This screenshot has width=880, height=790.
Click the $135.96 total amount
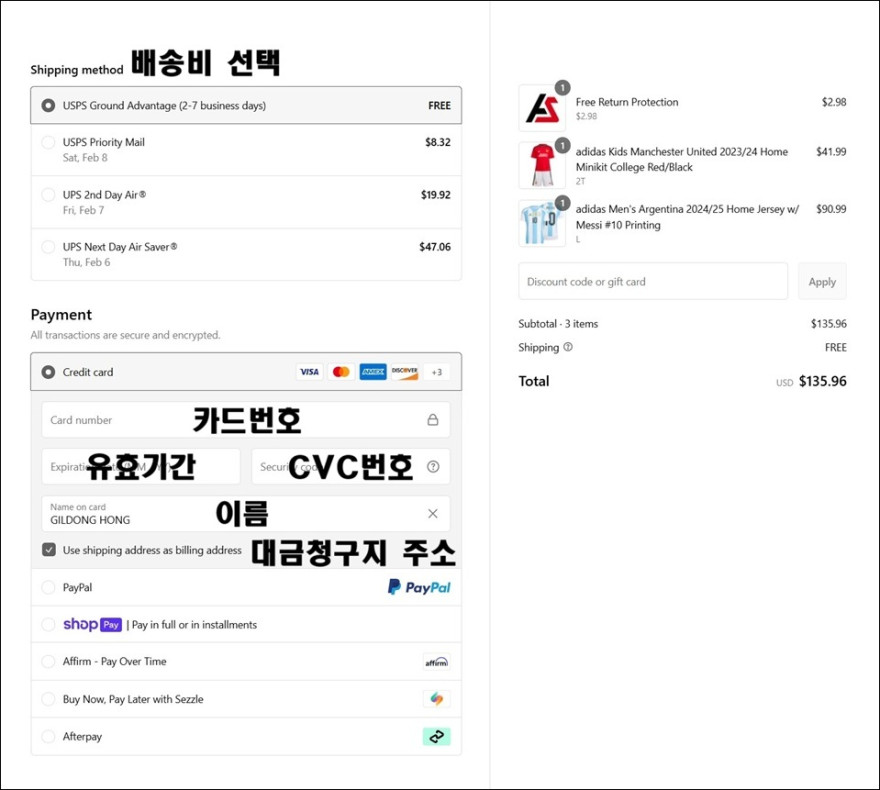point(823,382)
